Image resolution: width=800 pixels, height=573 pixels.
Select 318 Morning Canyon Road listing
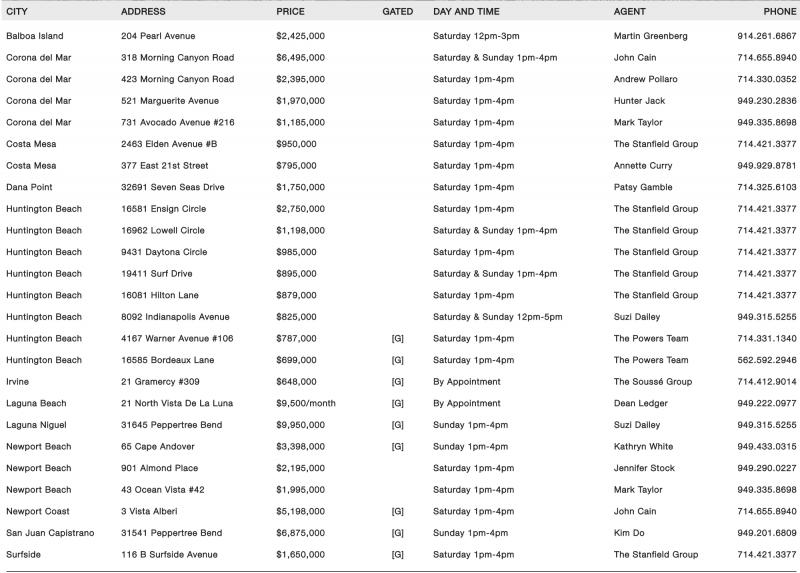pyautogui.click(x=177, y=58)
